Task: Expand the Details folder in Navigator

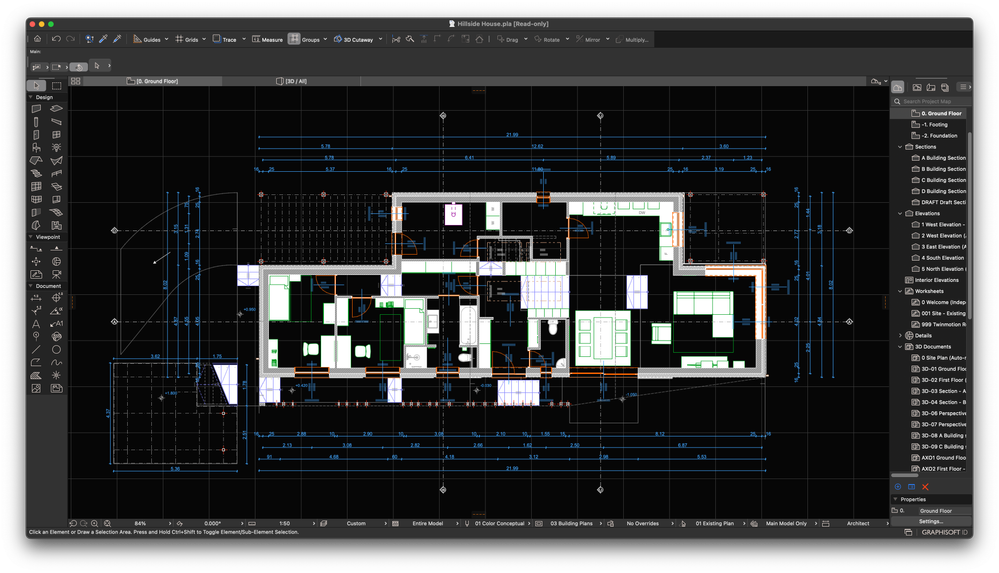Action: click(x=900, y=335)
